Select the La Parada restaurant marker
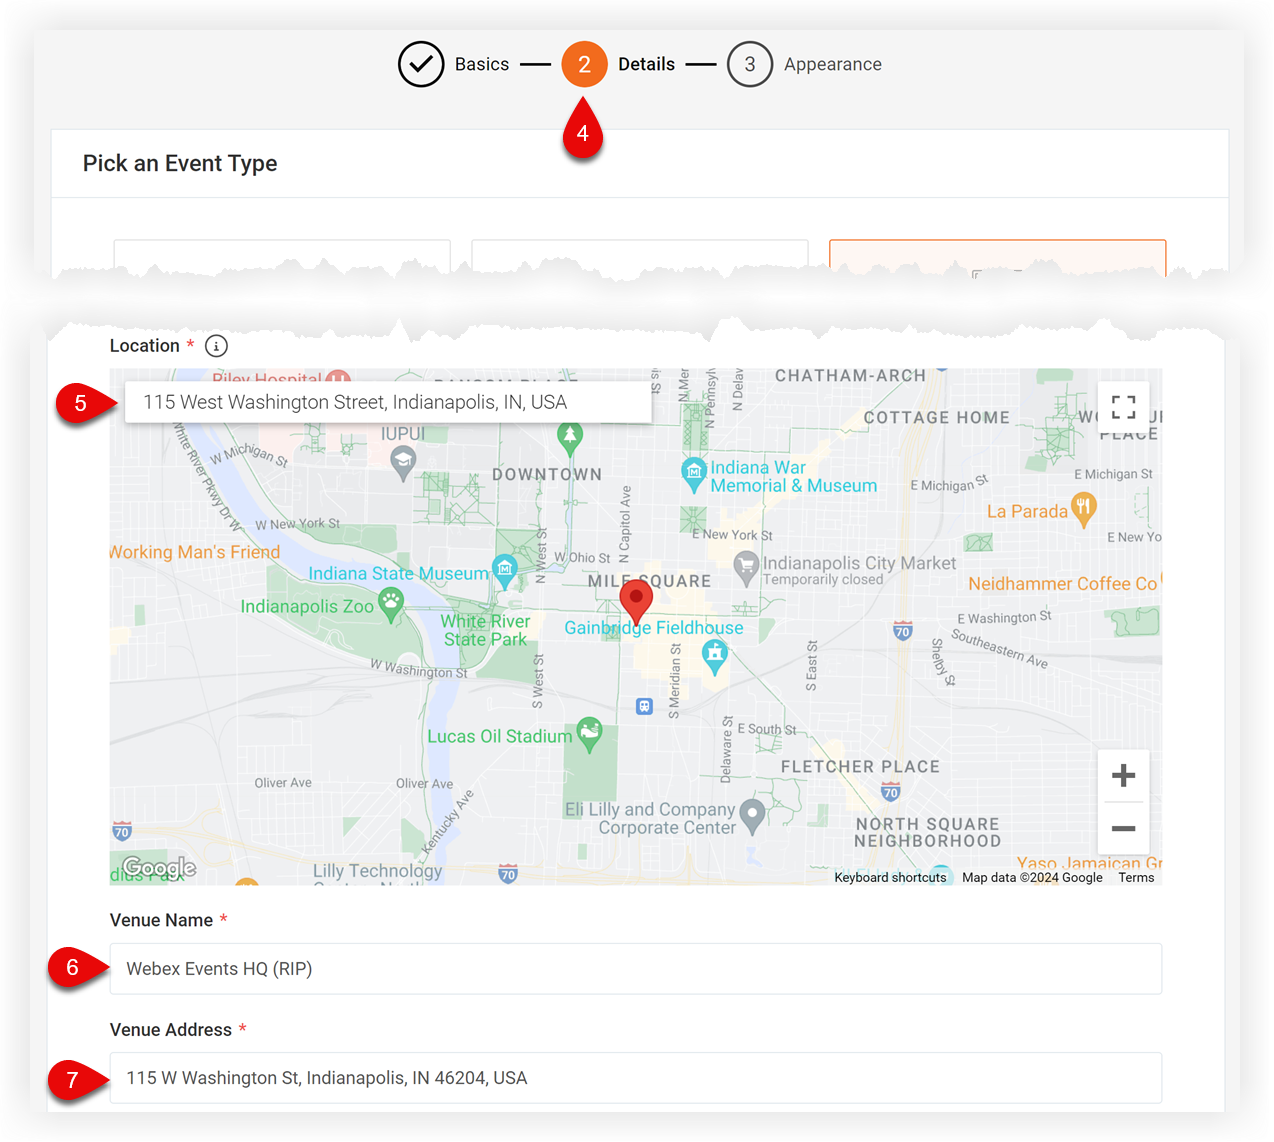Viewport: 1274px width, 1142px height. point(1083,509)
